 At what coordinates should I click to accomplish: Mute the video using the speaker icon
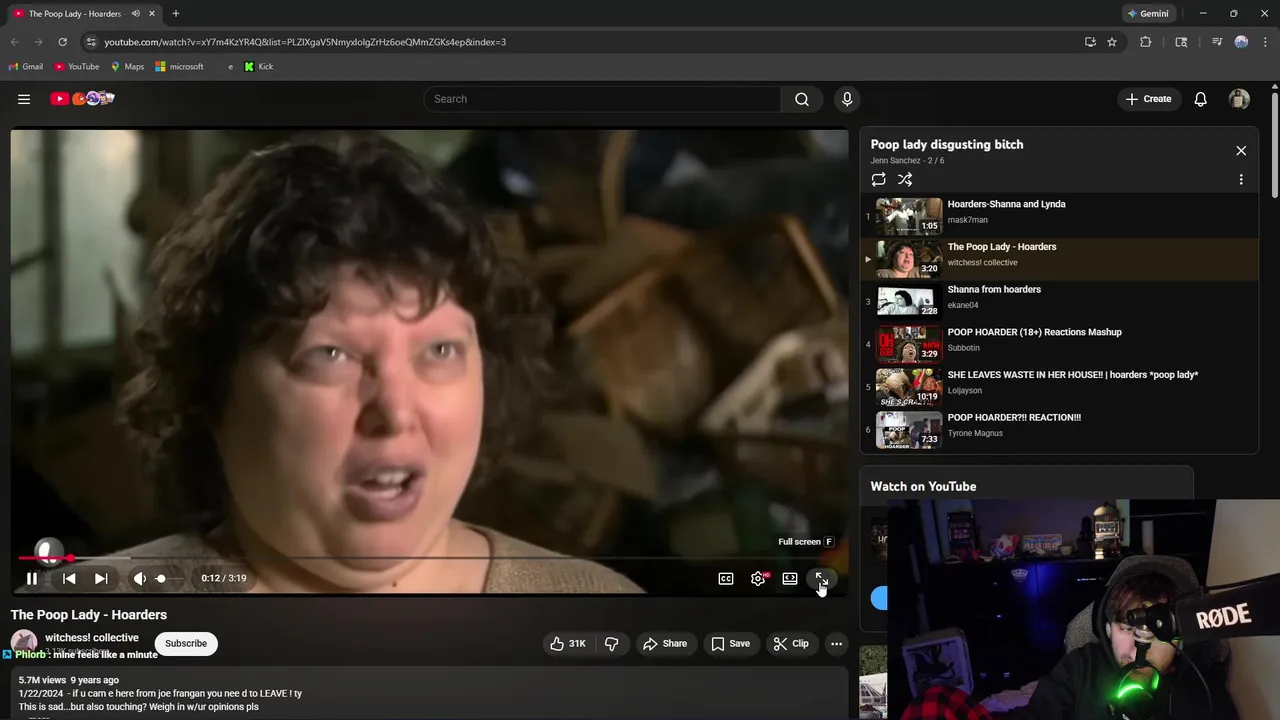[x=140, y=578]
